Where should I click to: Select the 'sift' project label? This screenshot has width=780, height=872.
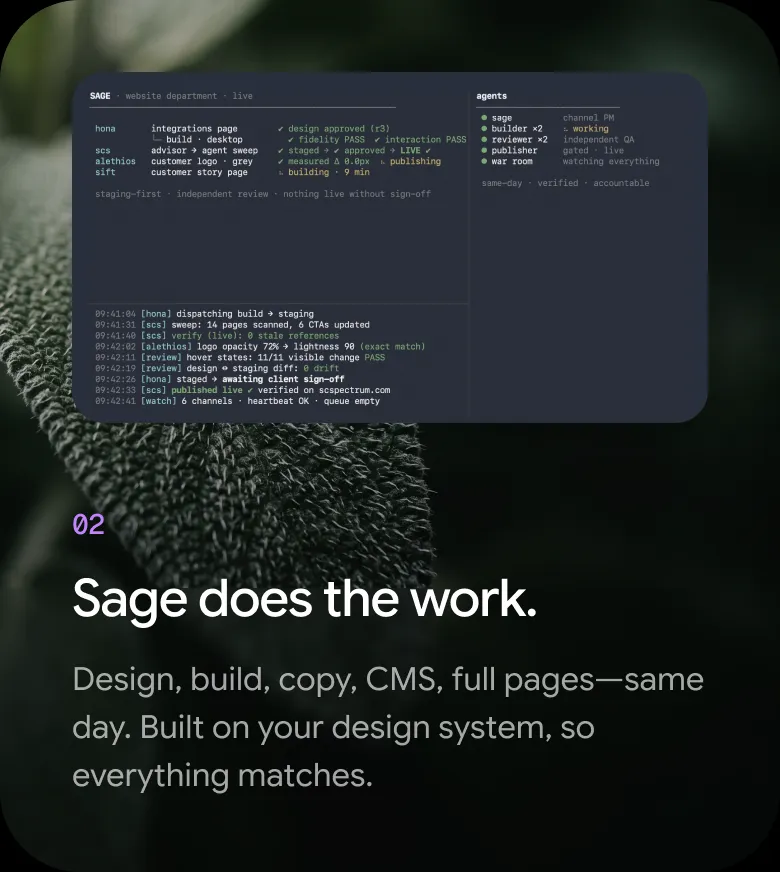click(x=105, y=172)
